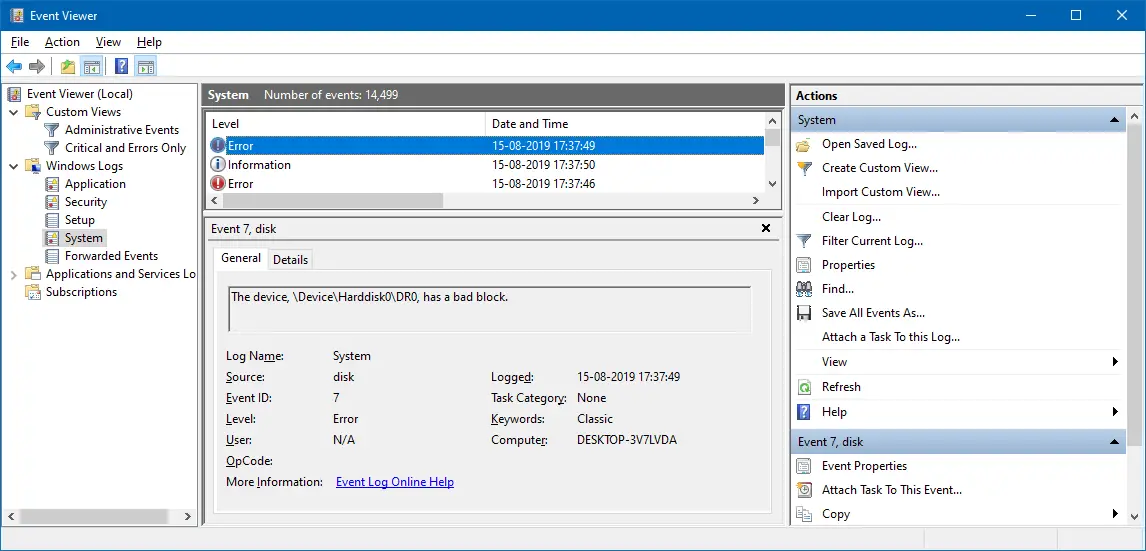Click the Actions pane scroll up arrow
The width and height of the screenshot is (1146, 551).
coord(1135,115)
